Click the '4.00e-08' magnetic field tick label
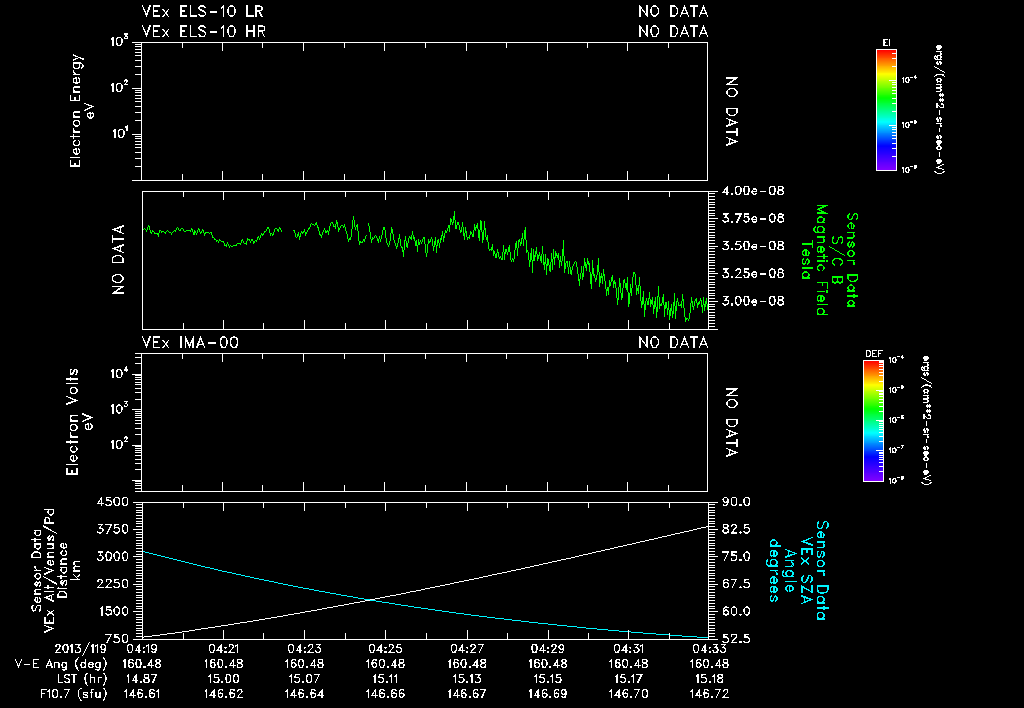The width and height of the screenshot is (1024, 708). pos(753,191)
